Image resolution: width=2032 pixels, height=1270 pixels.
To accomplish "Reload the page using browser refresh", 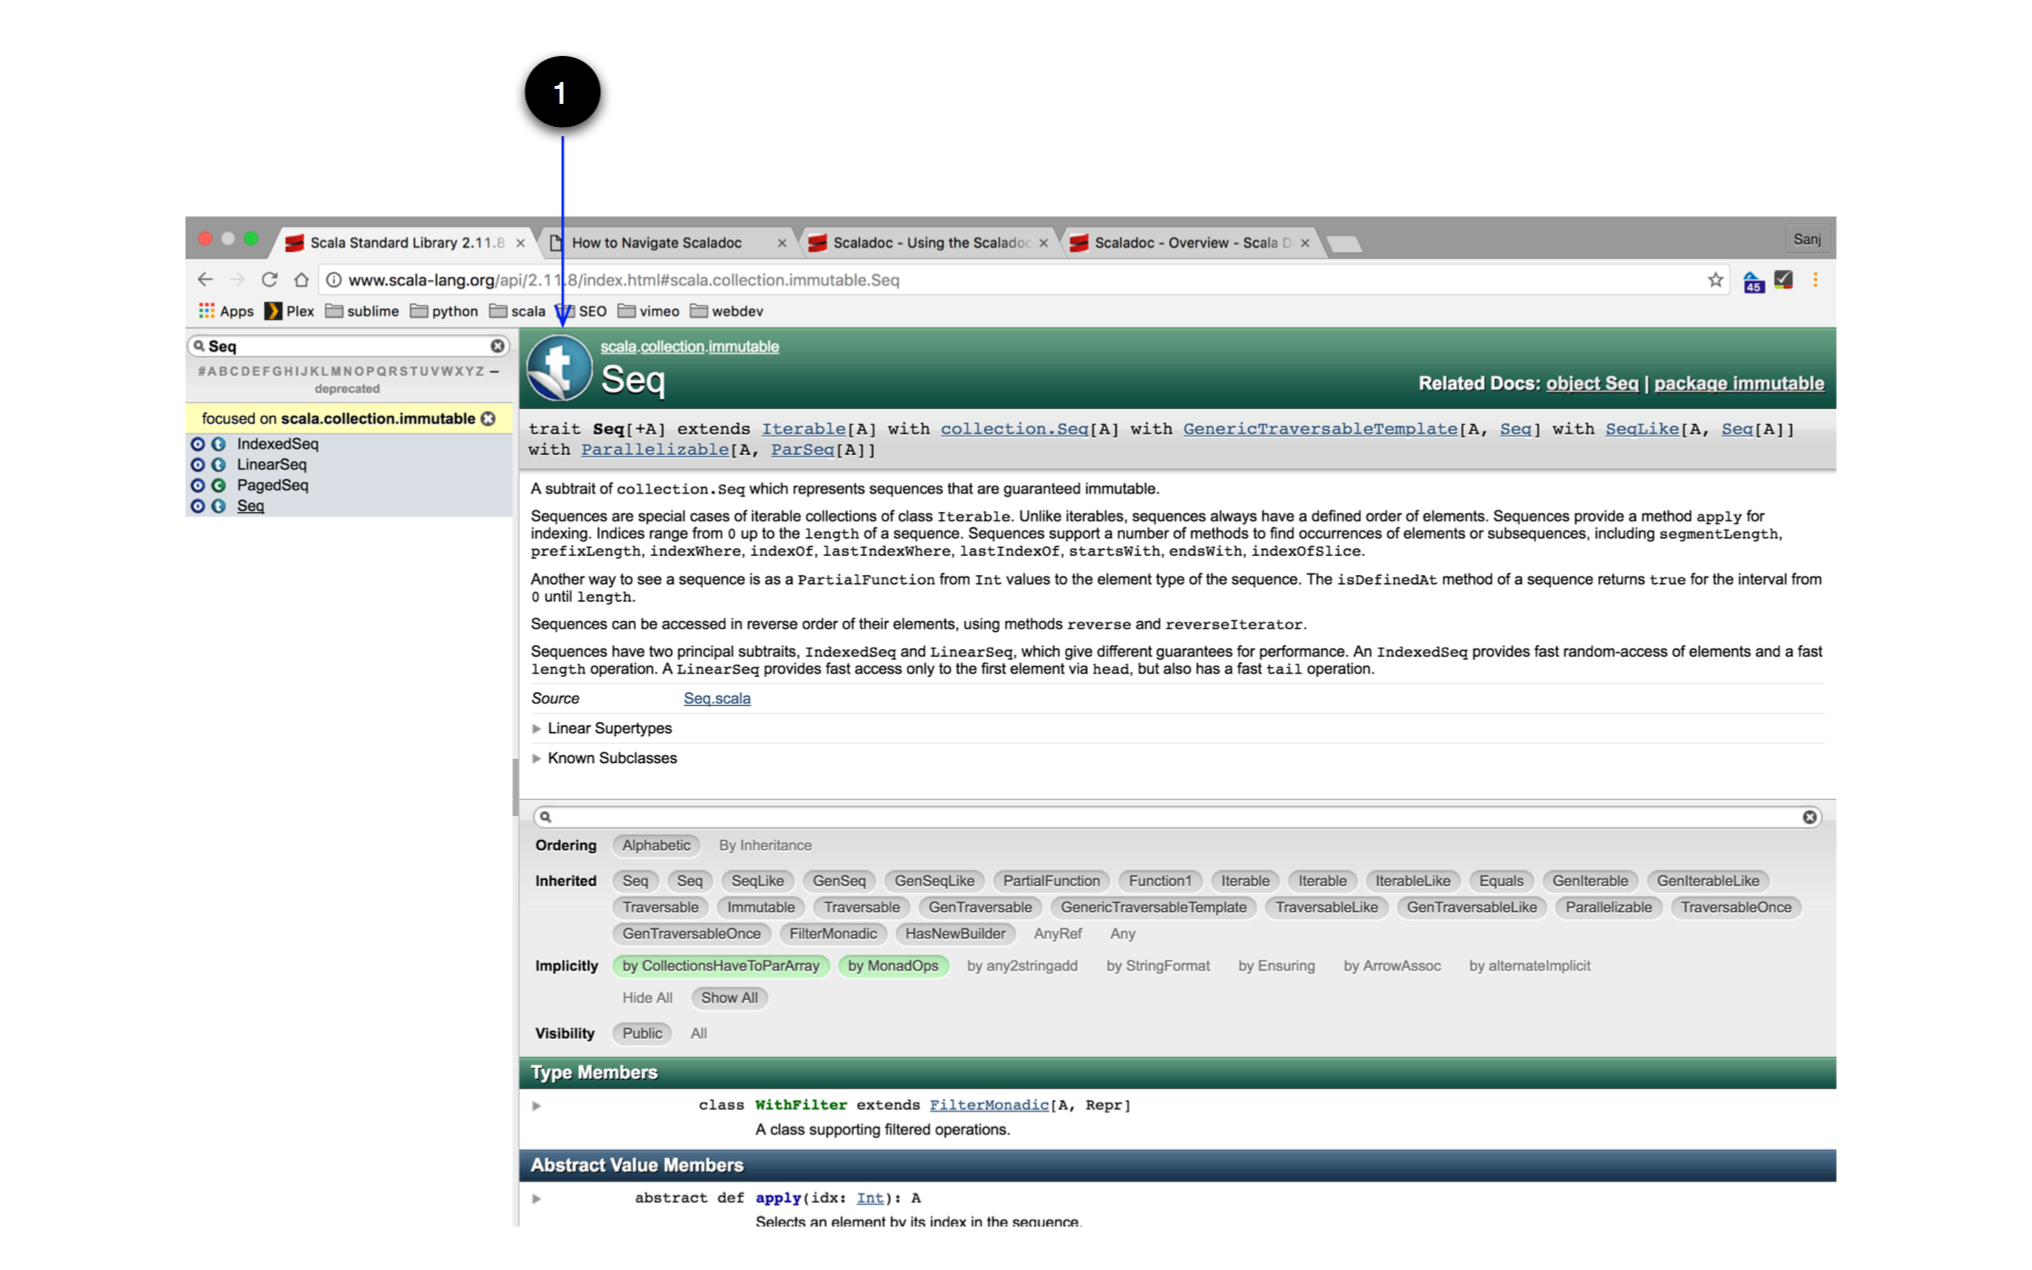I will [269, 280].
